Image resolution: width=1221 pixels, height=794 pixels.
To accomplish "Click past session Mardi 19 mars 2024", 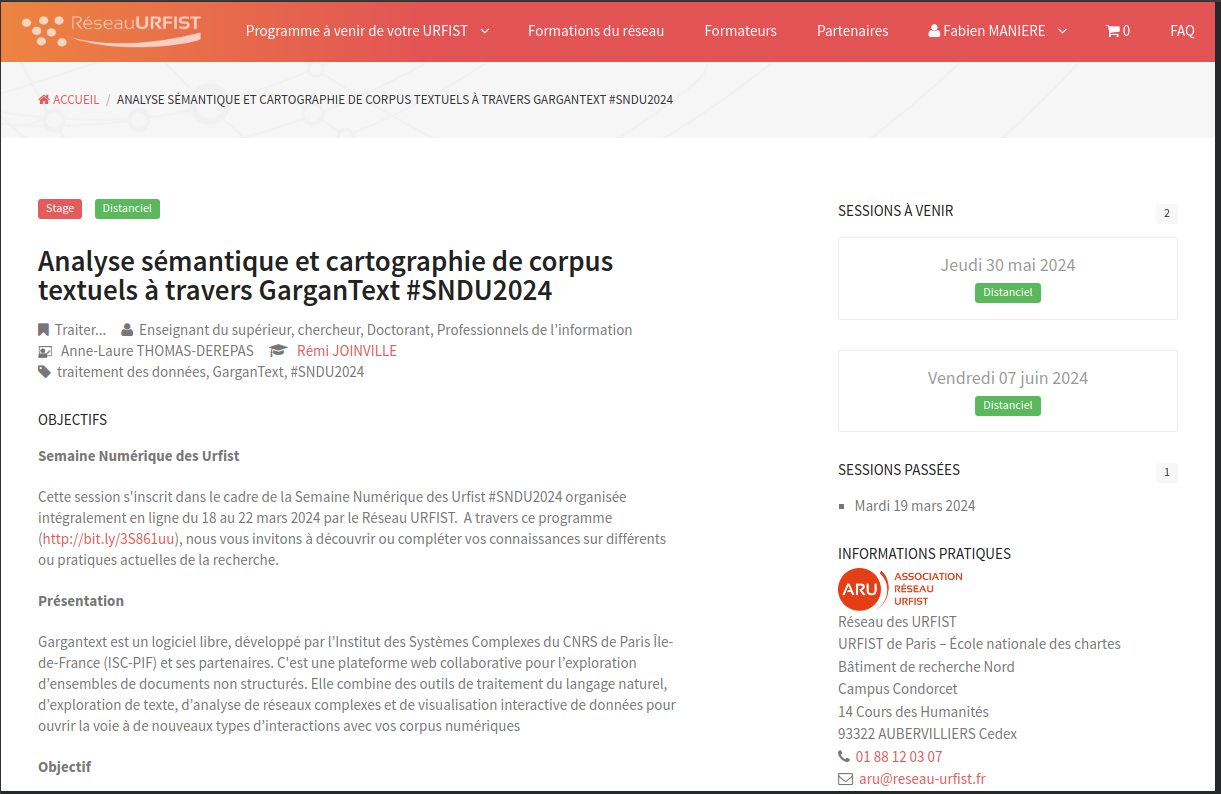I will [x=915, y=506].
